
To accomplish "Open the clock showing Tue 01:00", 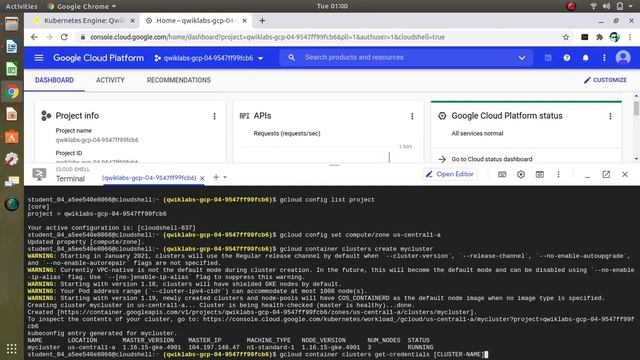I will click(332, 6).
